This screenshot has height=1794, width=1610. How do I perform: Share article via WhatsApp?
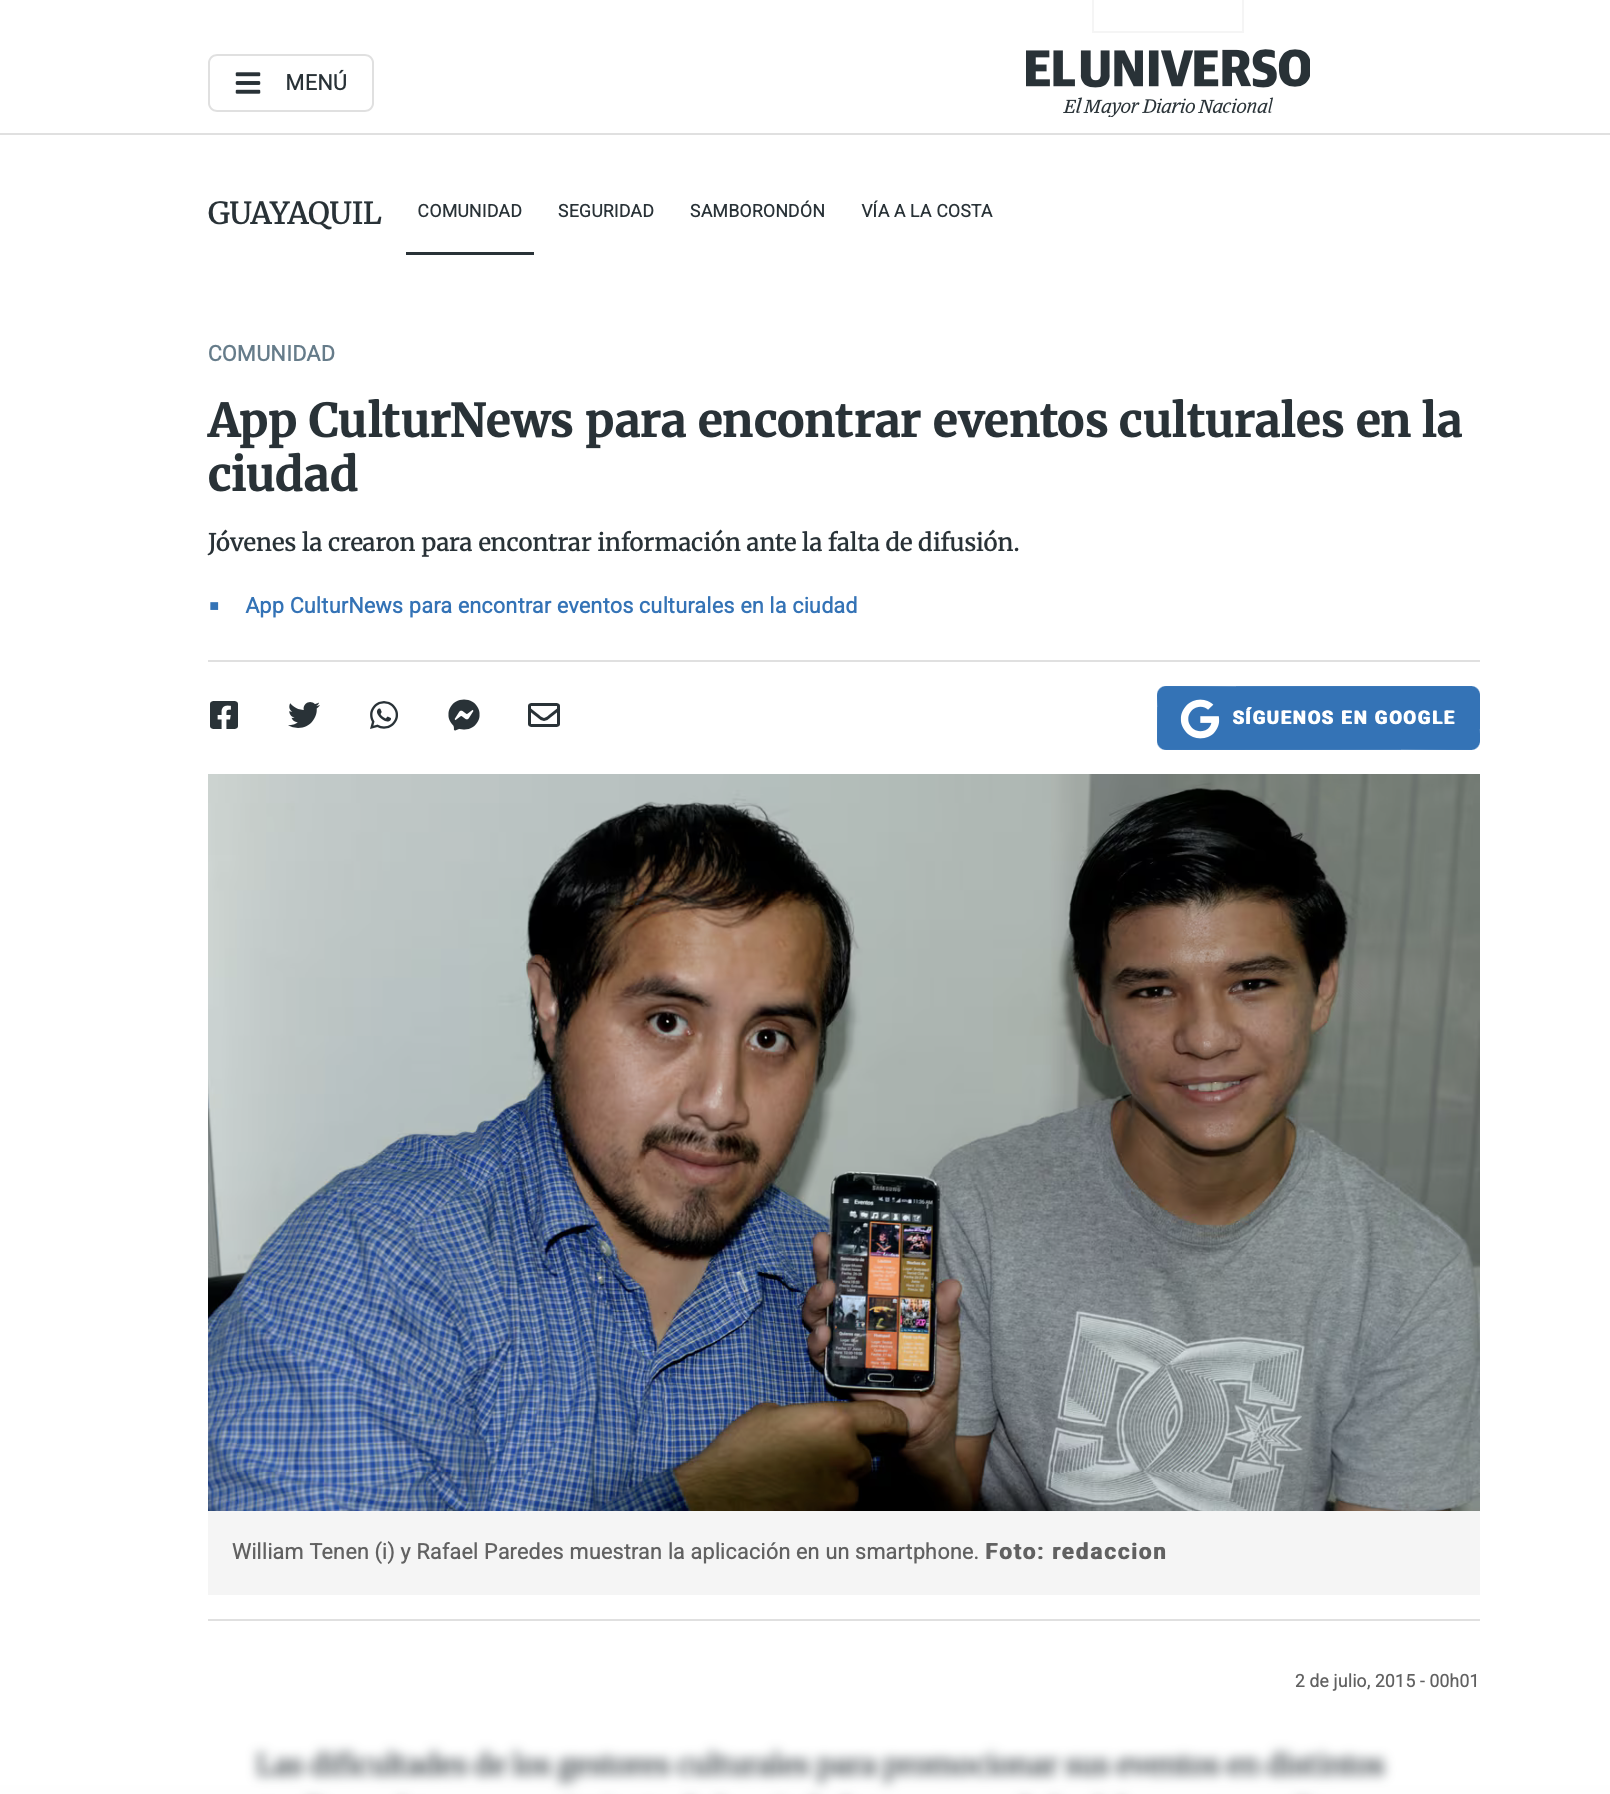click(384, 715)
